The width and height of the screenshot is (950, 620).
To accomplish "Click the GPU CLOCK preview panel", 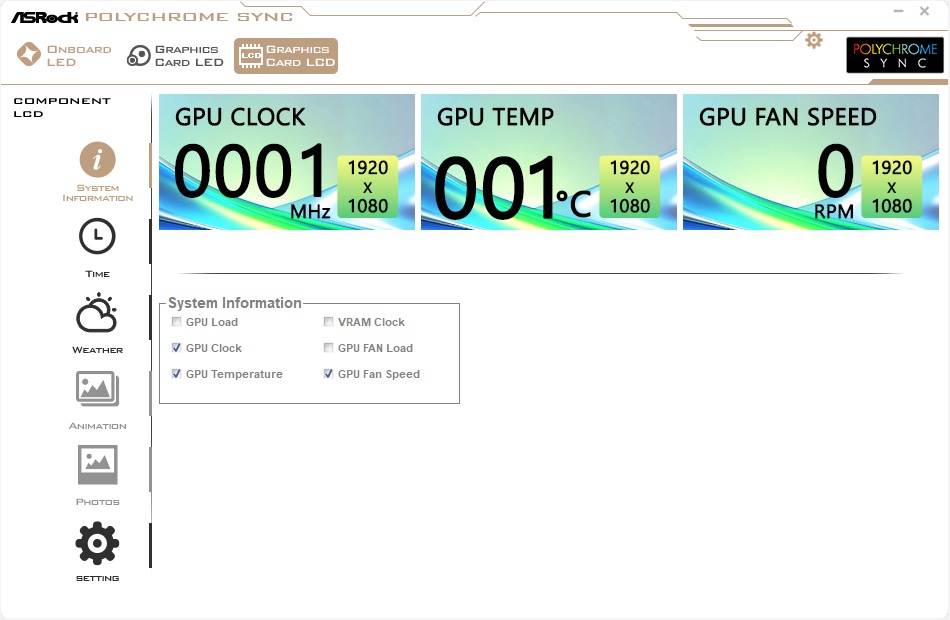I will coord(287,162).
